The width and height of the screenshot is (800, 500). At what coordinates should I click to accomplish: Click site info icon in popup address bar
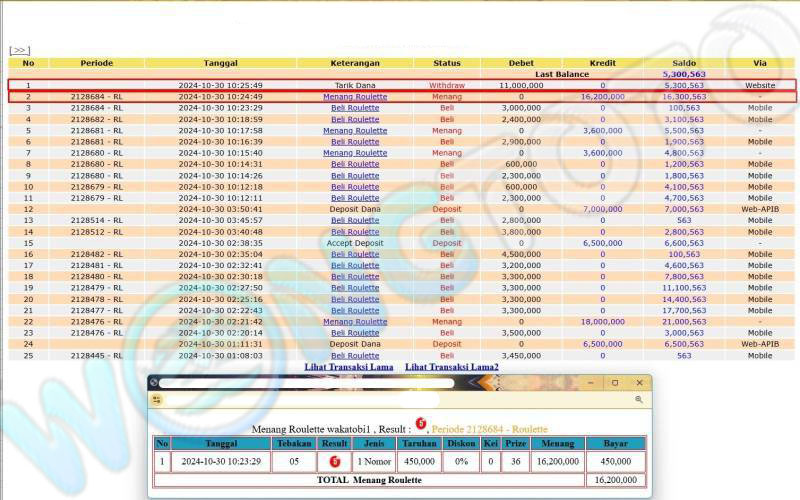coord(160,400)
